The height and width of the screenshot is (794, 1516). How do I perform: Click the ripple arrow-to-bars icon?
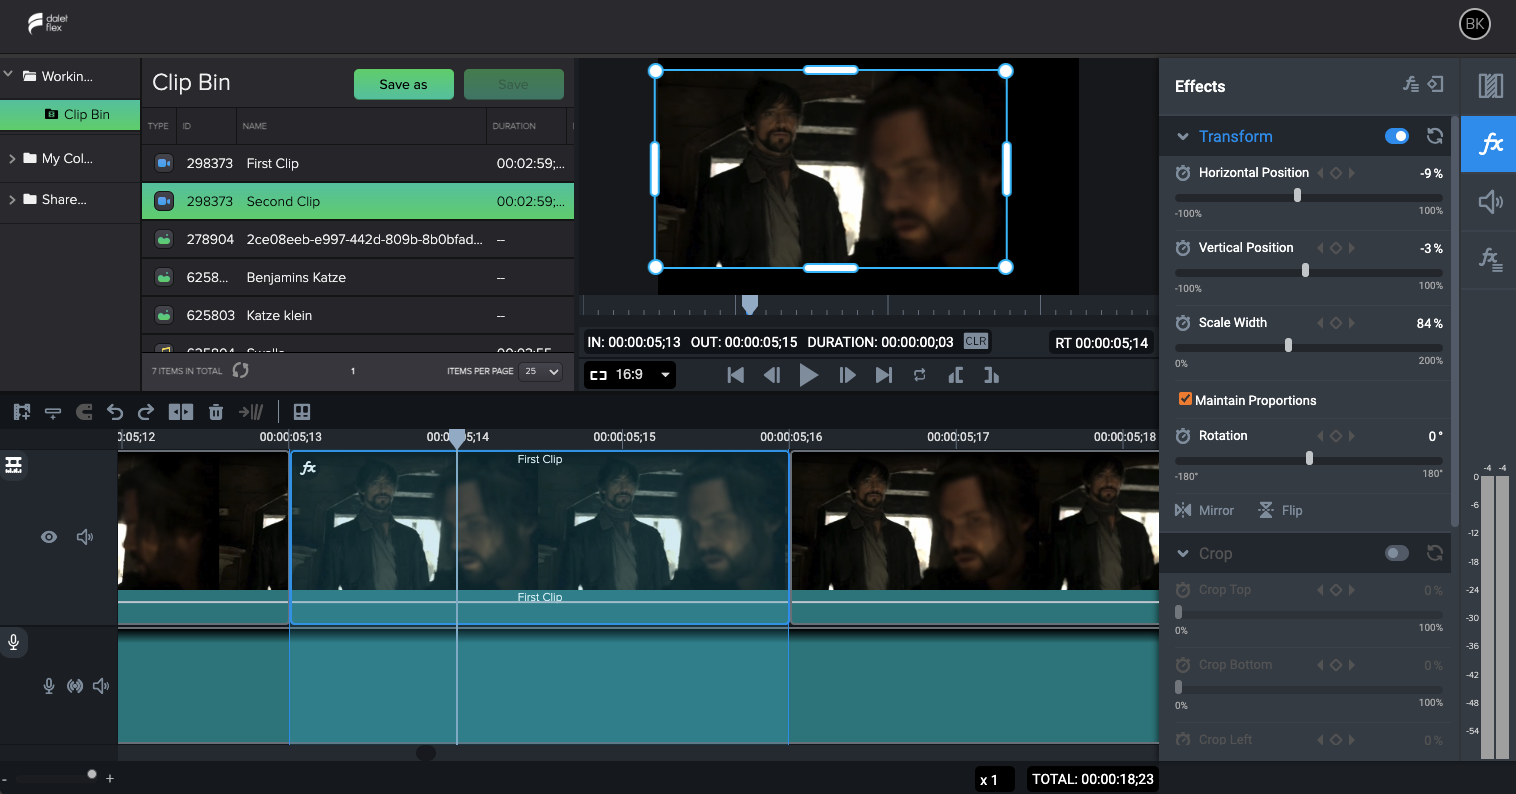pos(250,411)
